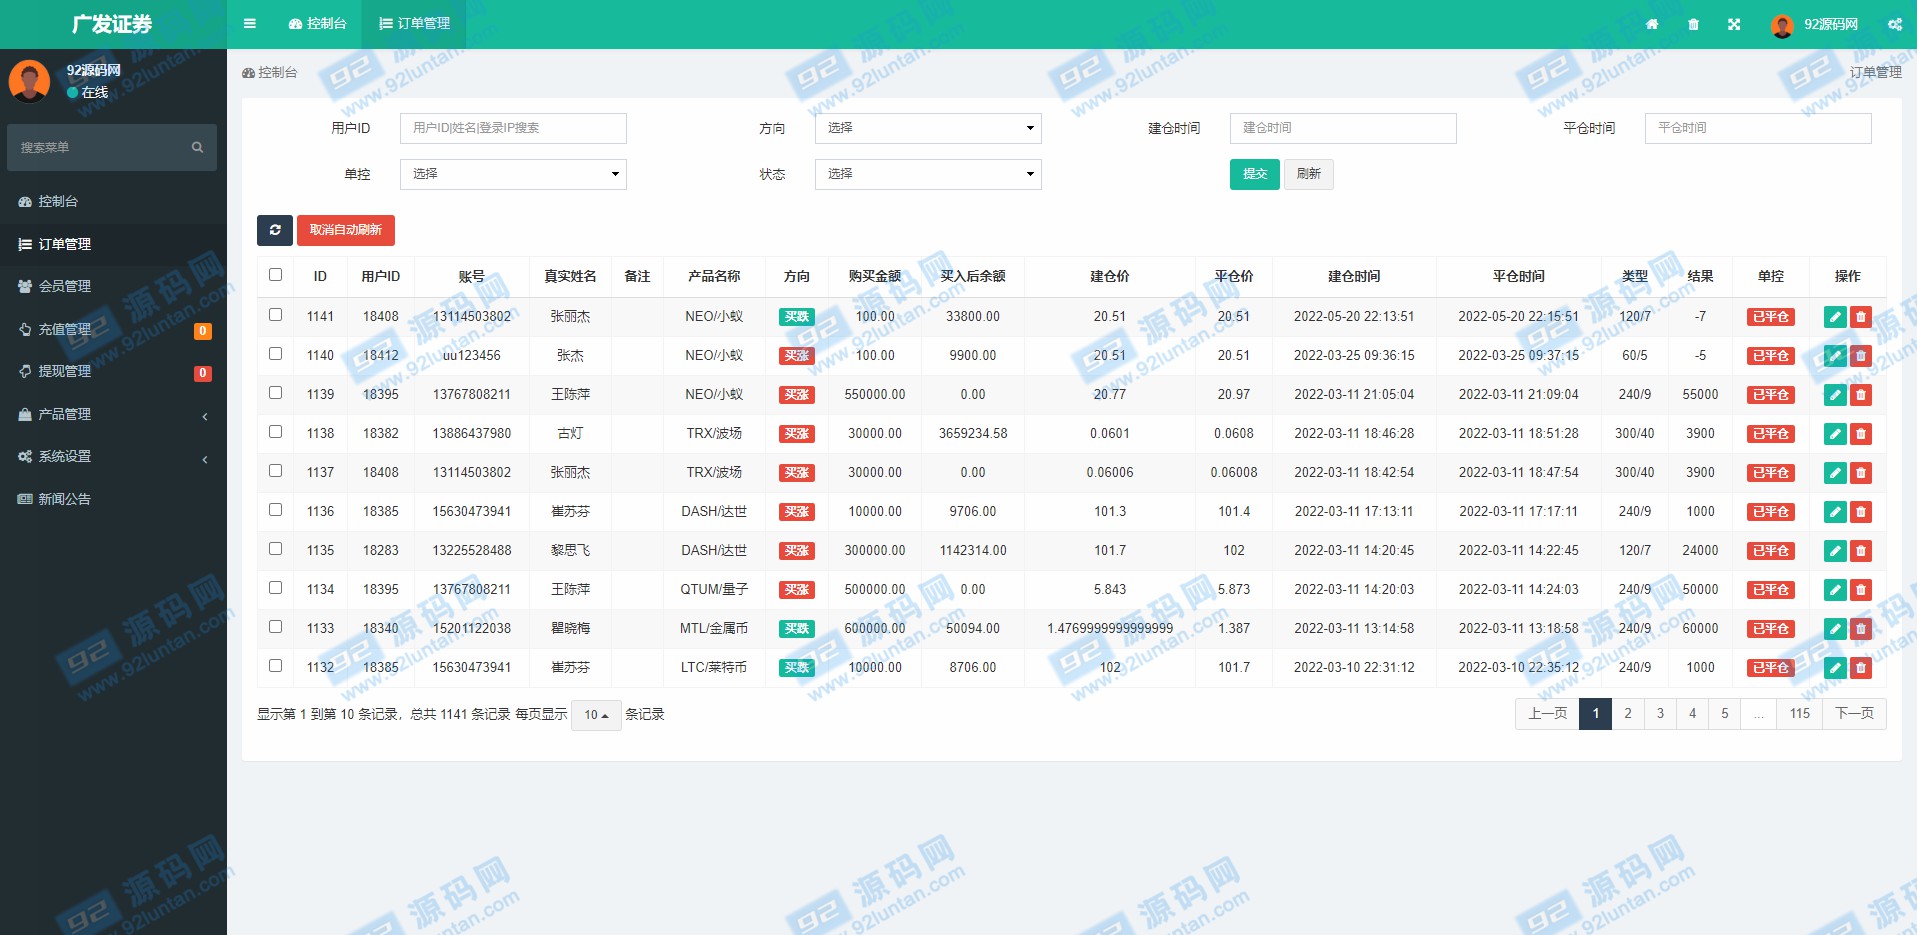Click the 取消自动刷新 button
Screen dimensions: 1917x935
click(346, 230)
